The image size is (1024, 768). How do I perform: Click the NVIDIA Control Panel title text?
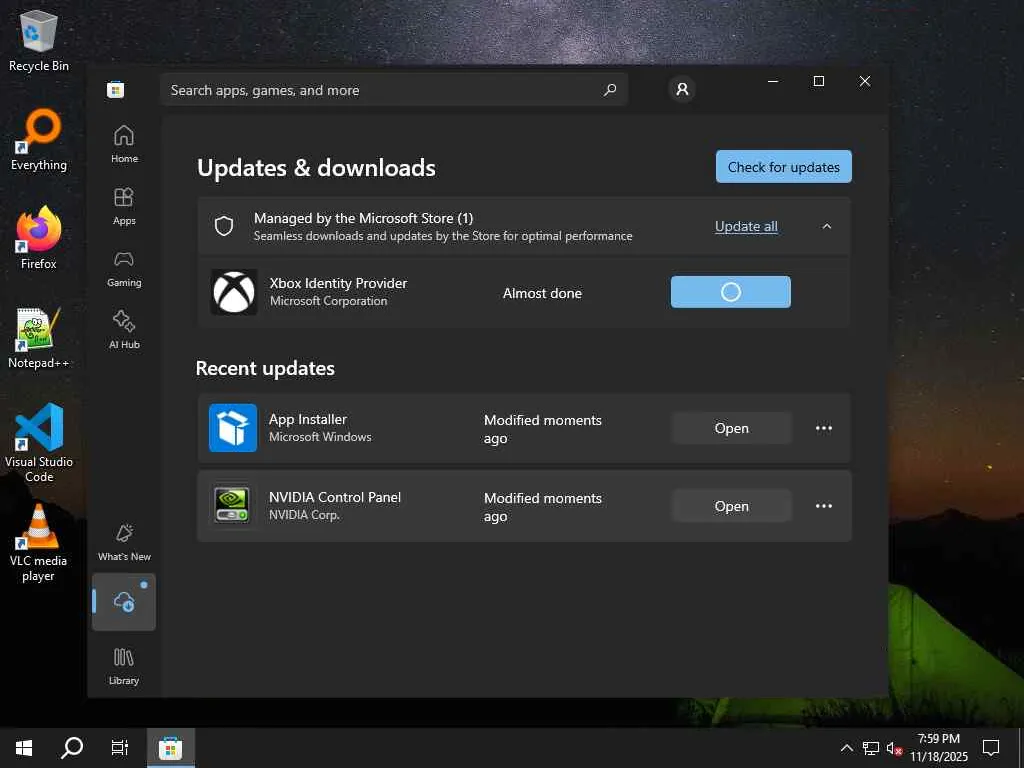tap(335, 497)
